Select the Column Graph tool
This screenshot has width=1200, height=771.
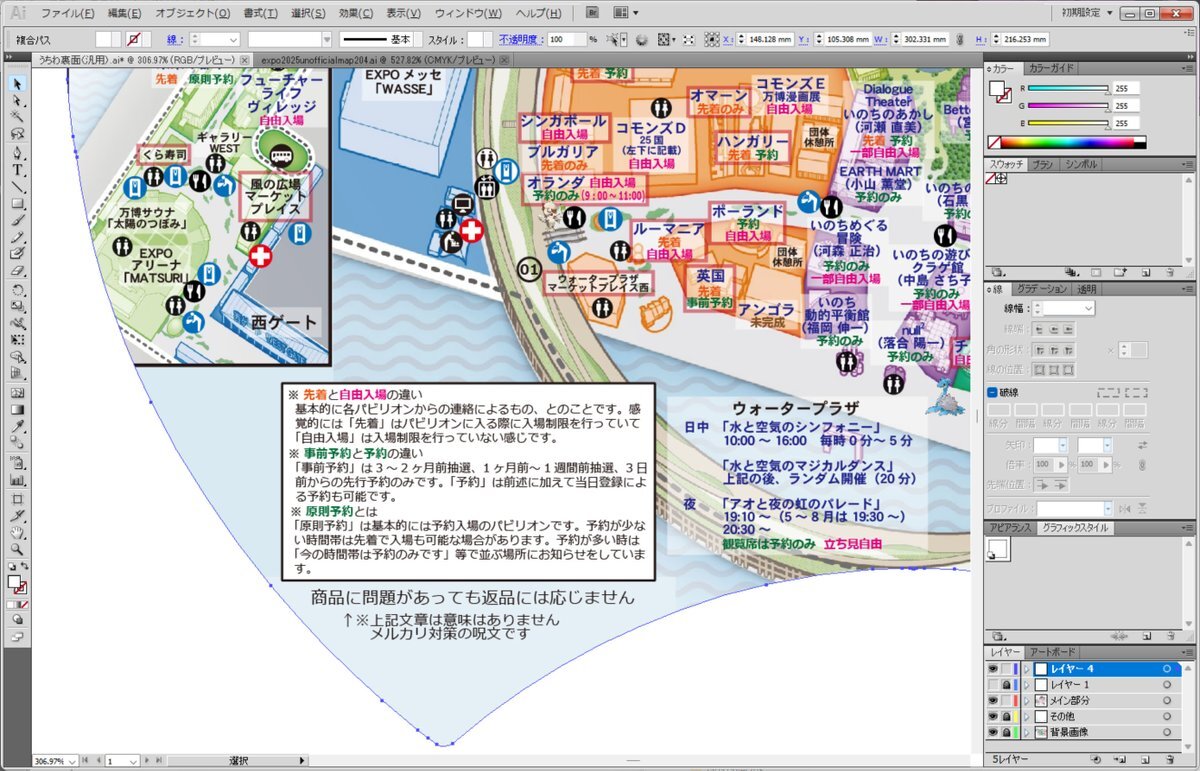click(17, 480)
